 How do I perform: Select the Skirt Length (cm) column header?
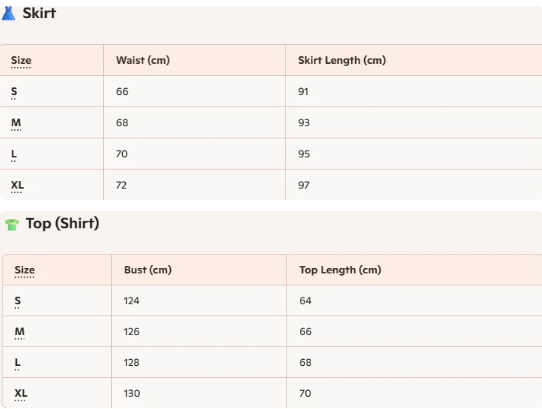coord(342,60)
